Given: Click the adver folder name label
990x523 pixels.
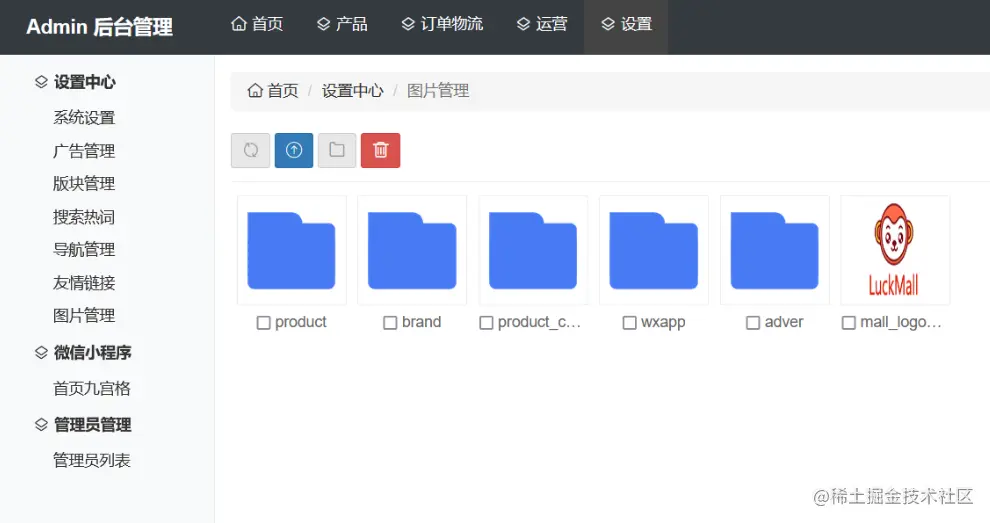Looking at the screenshot, I should pyautogui.click(x=784, y=322).
